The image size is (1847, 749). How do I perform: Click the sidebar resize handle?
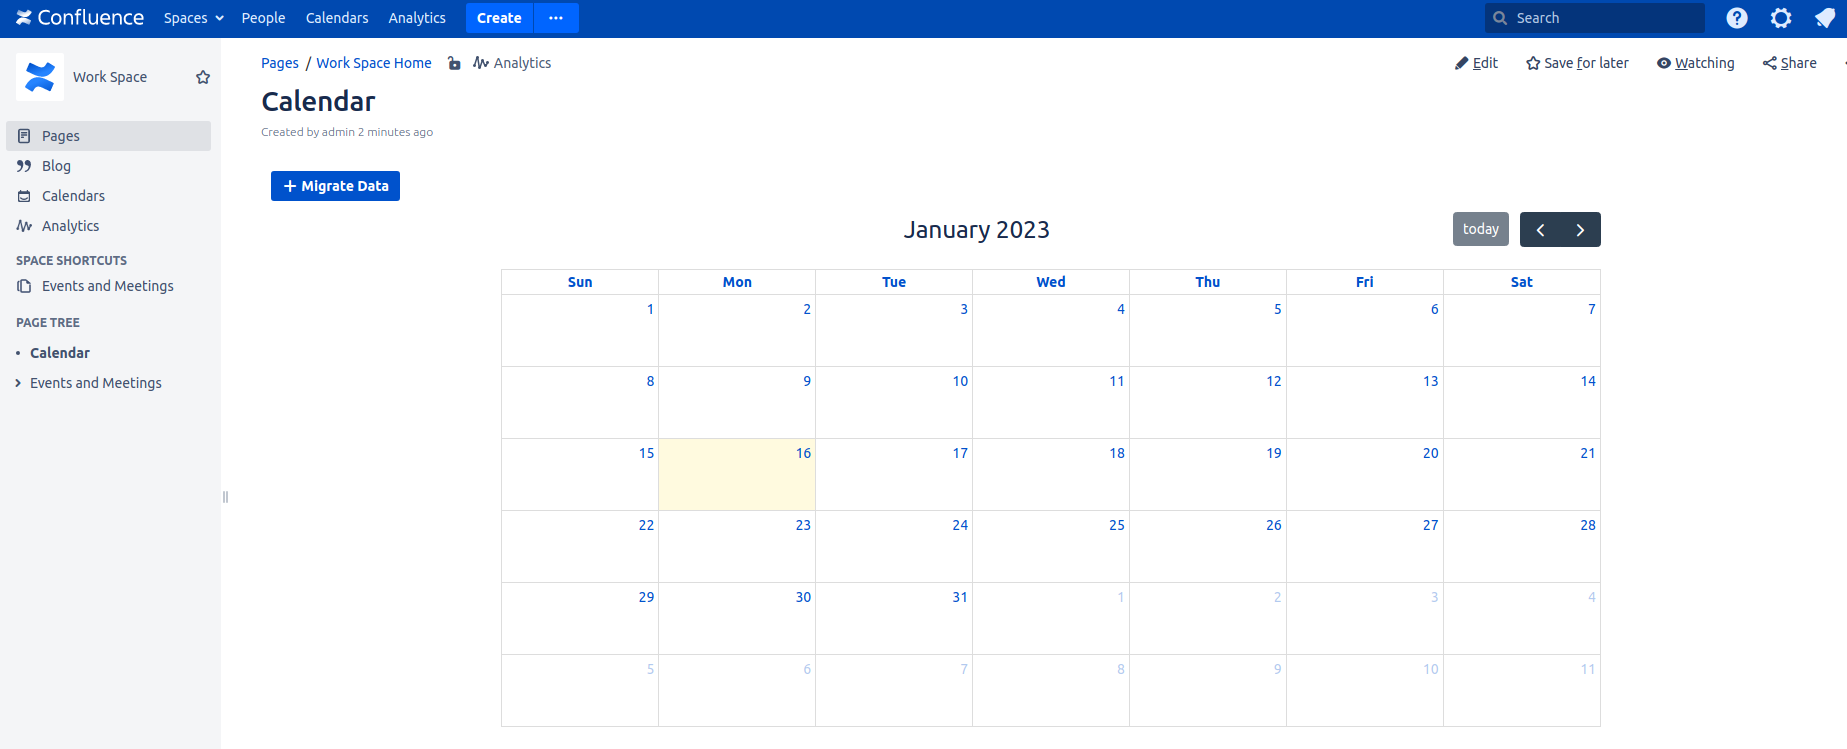[x=225, y=497]
